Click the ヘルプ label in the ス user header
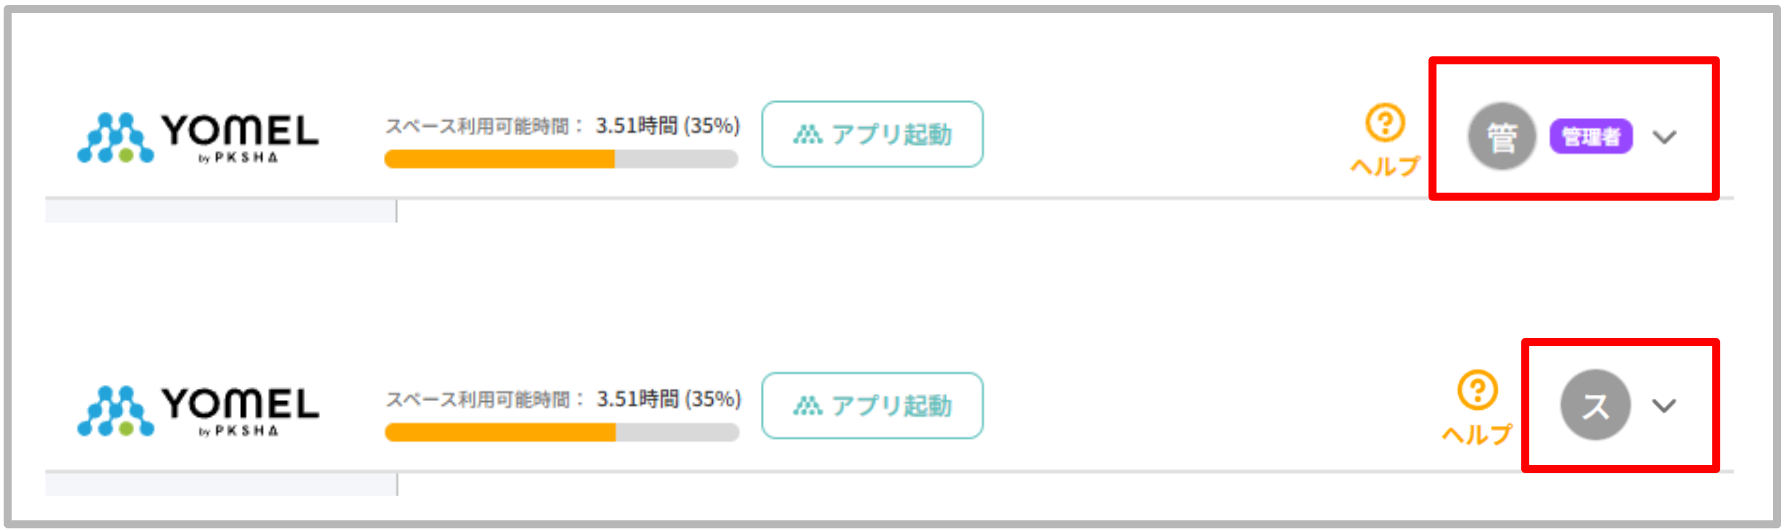This screenshot has width=1788, height=532. point(1477,434)
